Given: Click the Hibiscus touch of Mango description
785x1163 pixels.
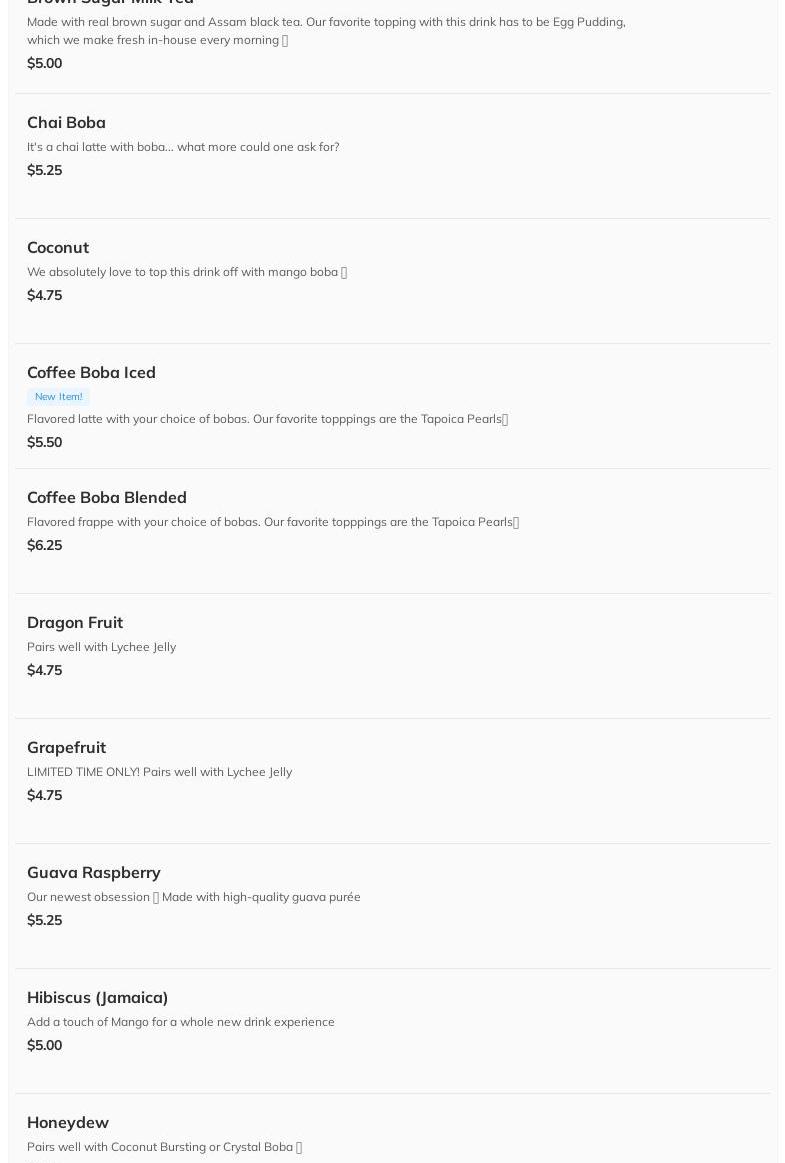Looking at the screenshot, I should pos(181,1022).
